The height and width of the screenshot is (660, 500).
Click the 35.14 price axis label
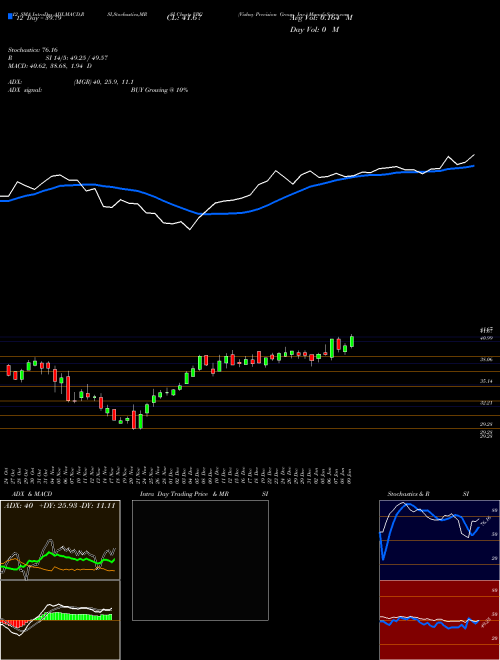point(486,381)
